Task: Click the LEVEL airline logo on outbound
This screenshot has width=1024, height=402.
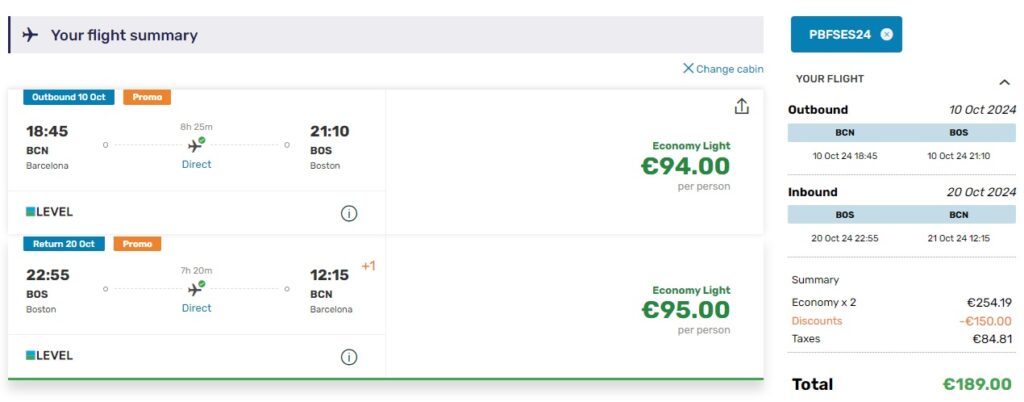Action: click(49, 212)
